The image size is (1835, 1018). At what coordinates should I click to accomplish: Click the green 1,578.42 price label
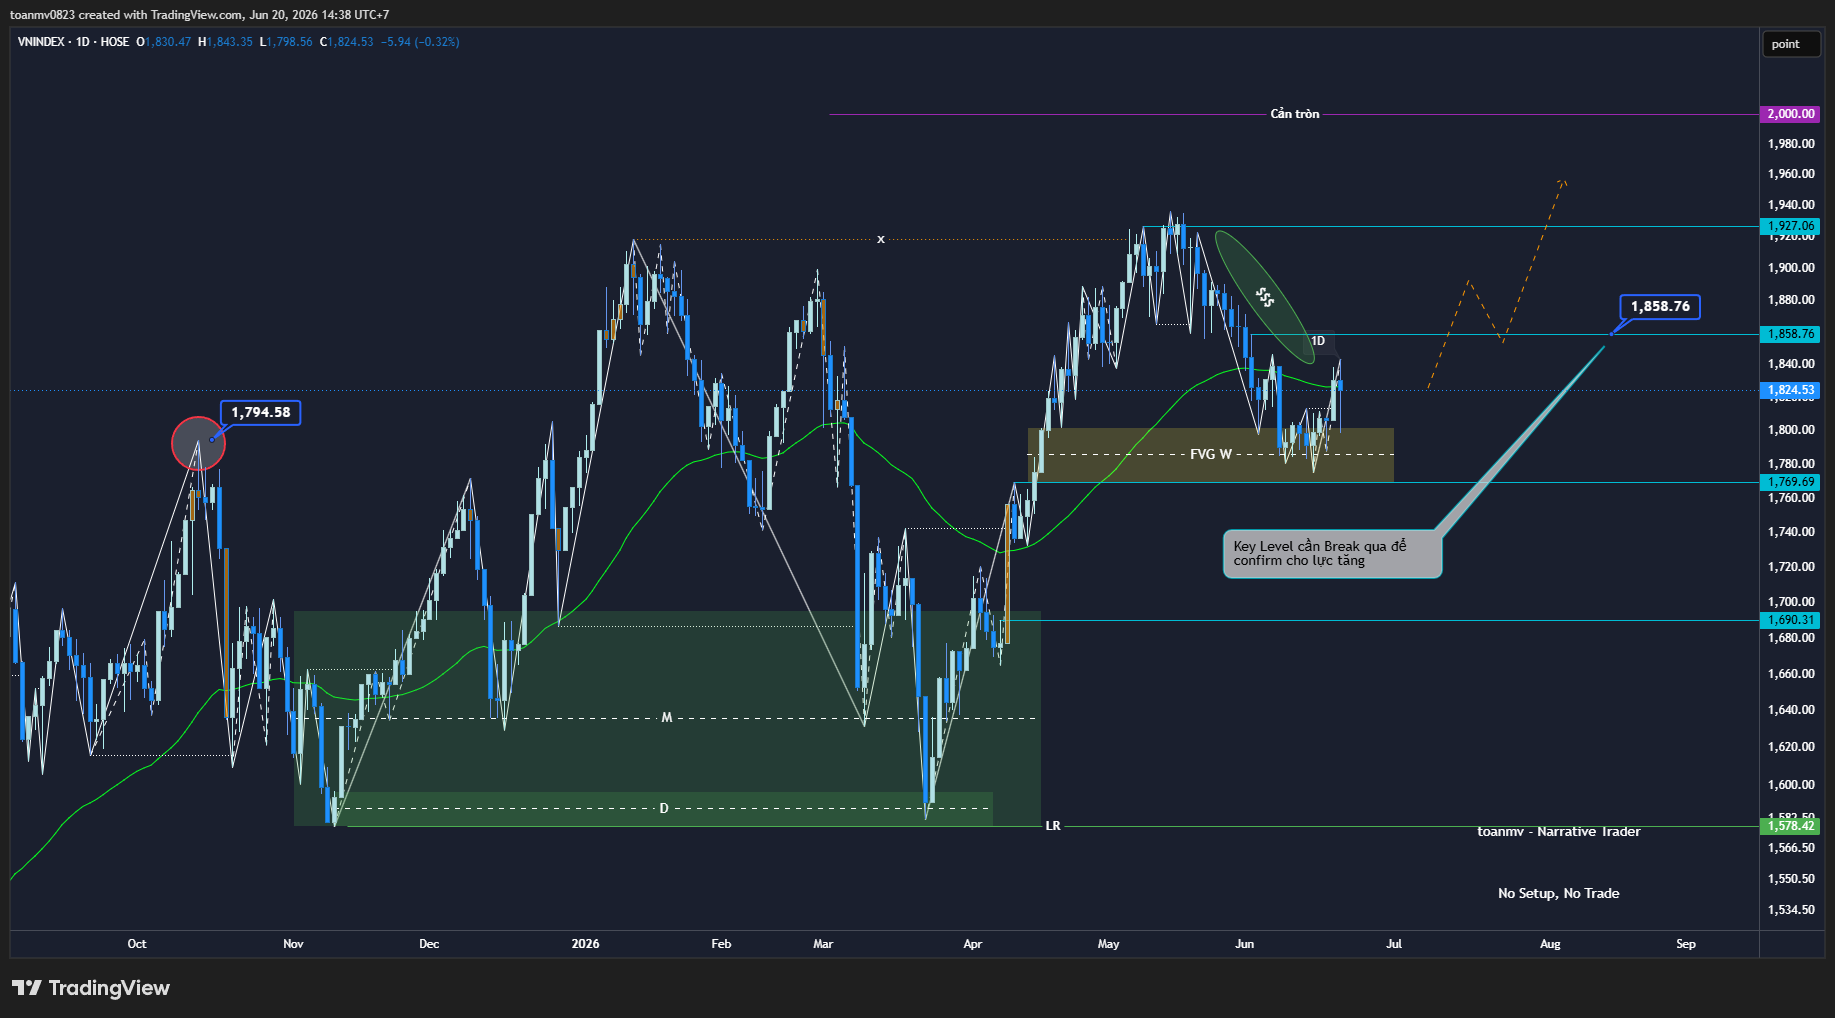click(x=1790, y=826)
